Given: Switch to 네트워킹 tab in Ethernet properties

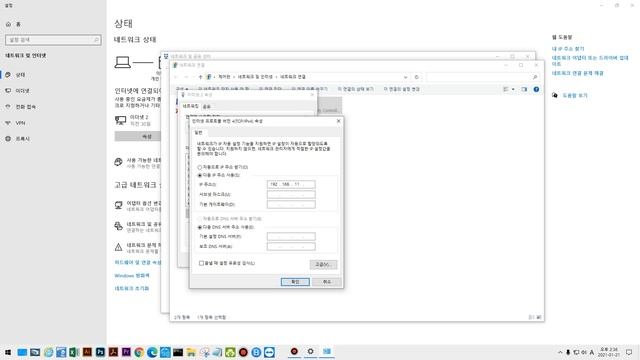Looking at the screenshot, I should 190,106.
